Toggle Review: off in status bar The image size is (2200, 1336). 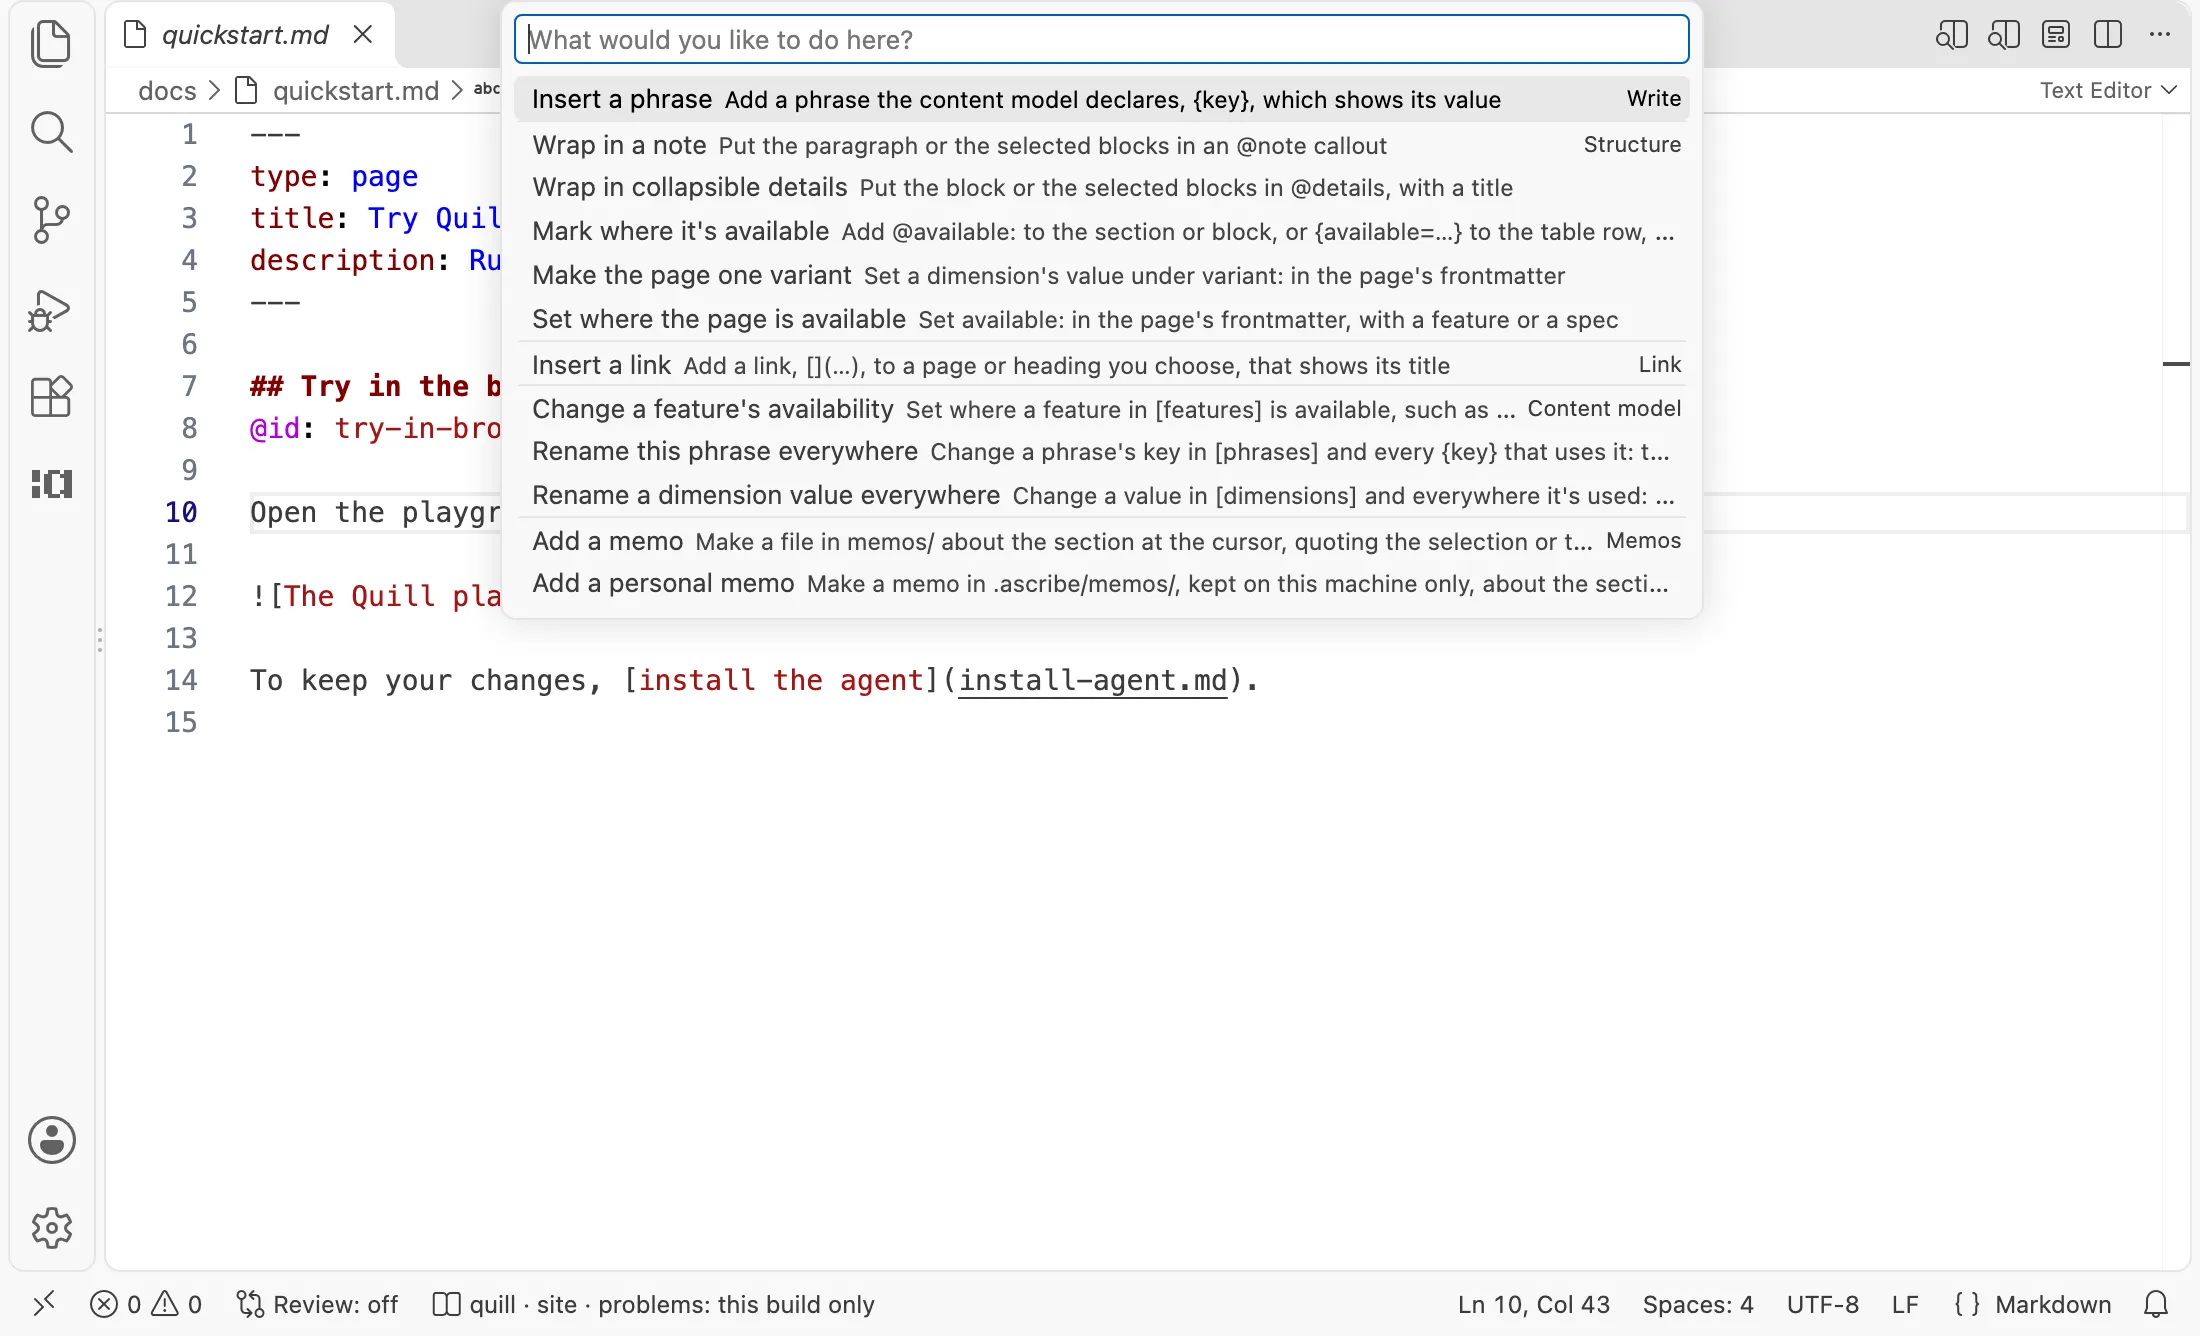[x=317, y=1304]
